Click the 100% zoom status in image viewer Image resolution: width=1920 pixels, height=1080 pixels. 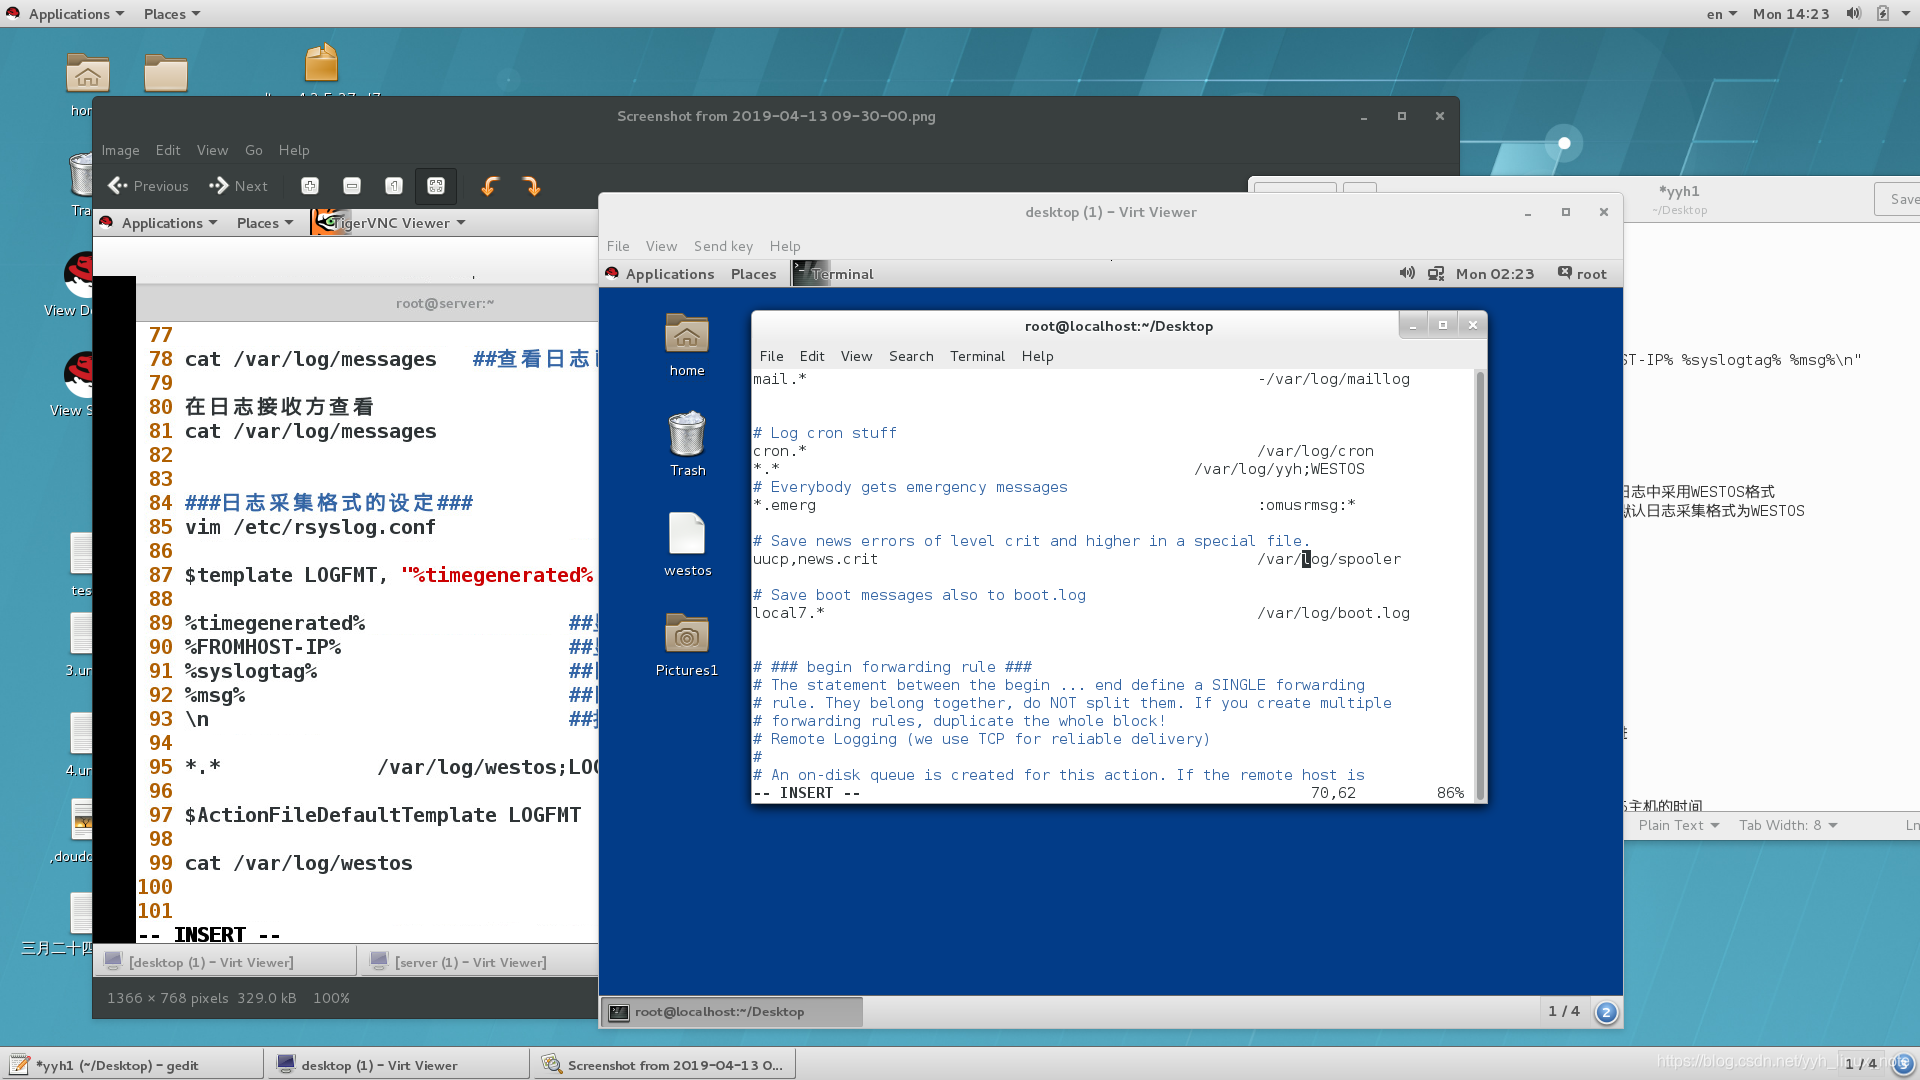[x=331, y=998]
